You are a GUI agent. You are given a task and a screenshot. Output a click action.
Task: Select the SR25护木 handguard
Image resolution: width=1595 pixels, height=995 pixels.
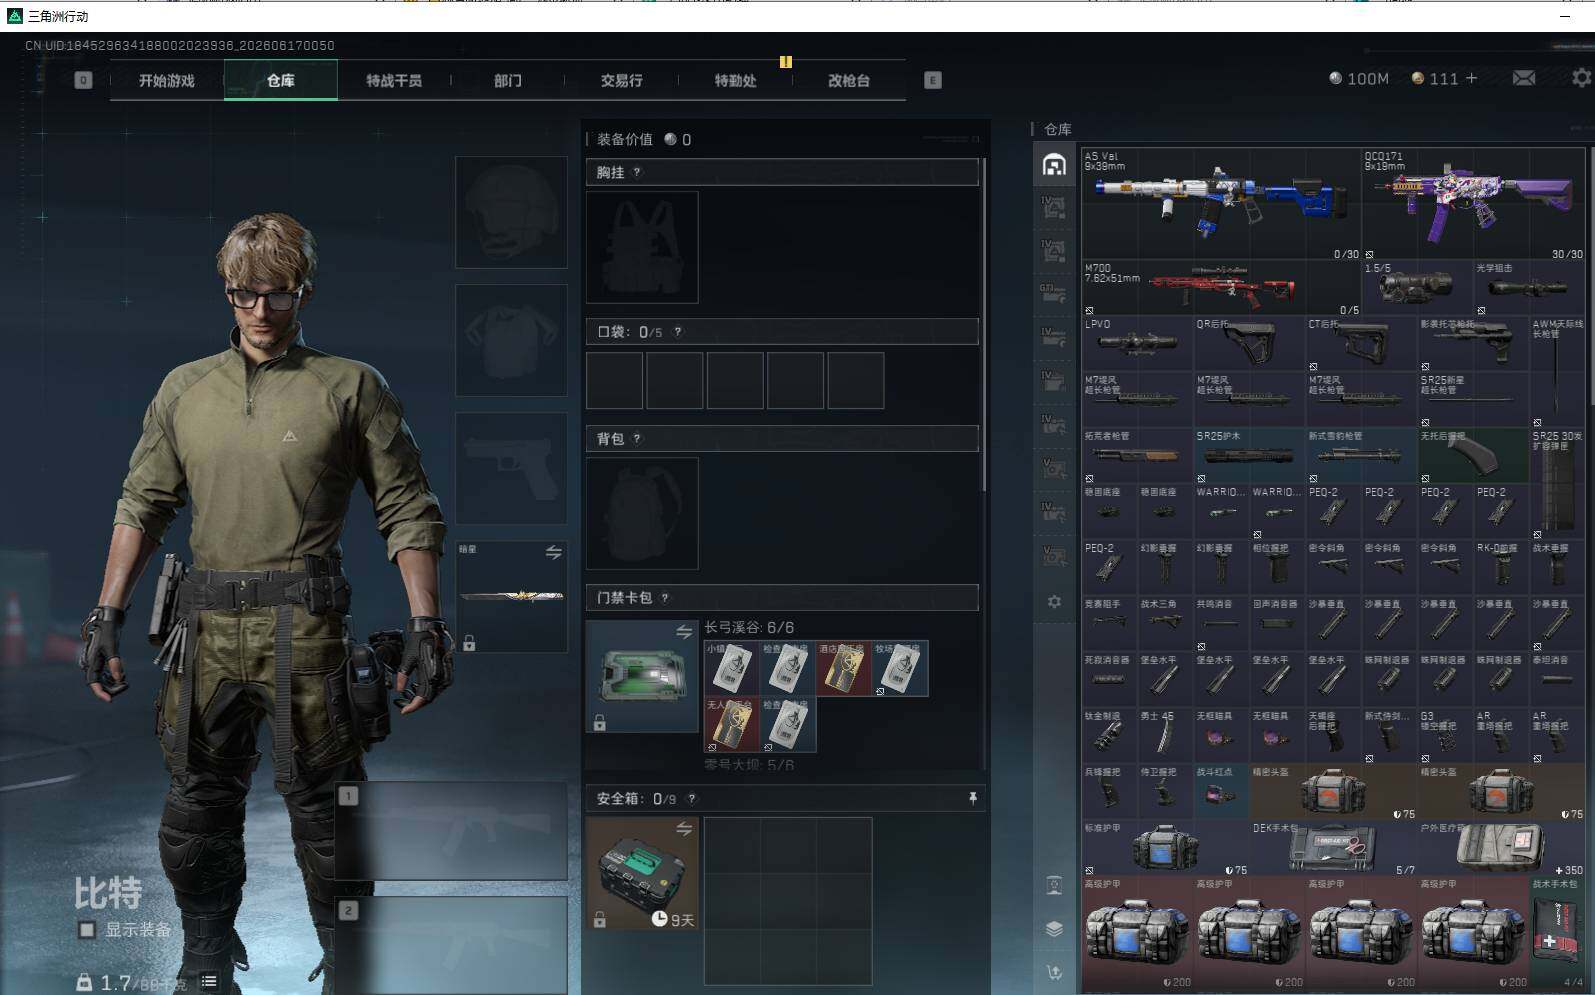(x=1249, y=456)
